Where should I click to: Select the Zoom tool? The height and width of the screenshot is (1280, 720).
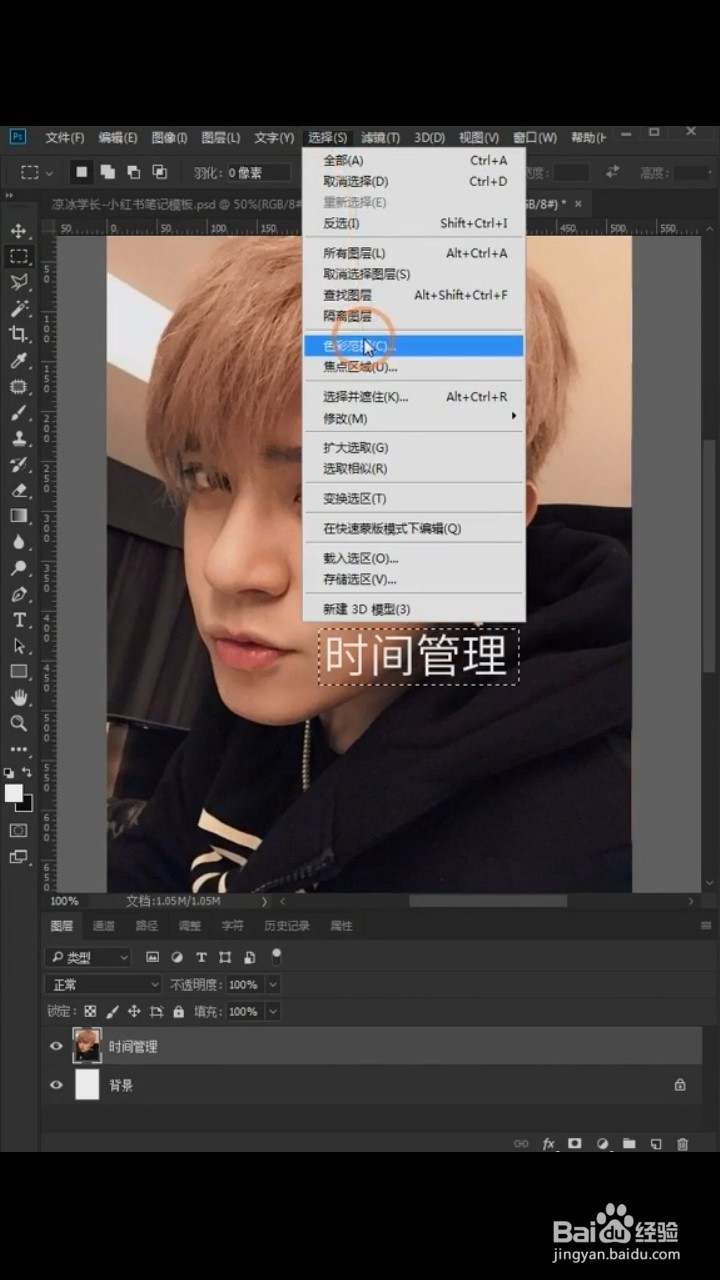click(19, 723)
